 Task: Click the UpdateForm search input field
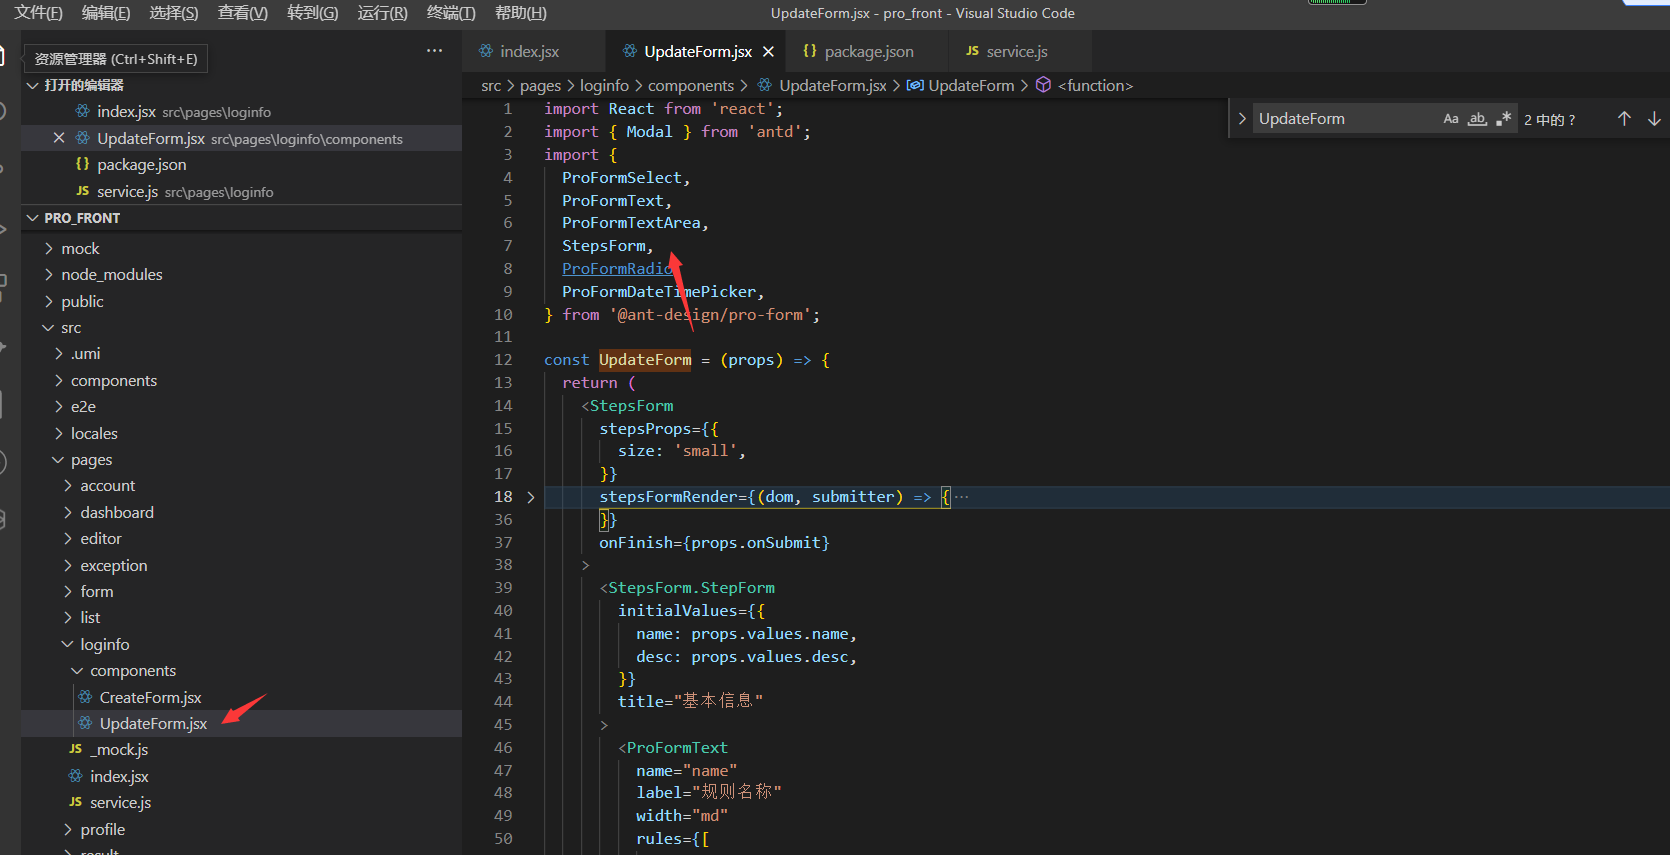point(1340,119)
